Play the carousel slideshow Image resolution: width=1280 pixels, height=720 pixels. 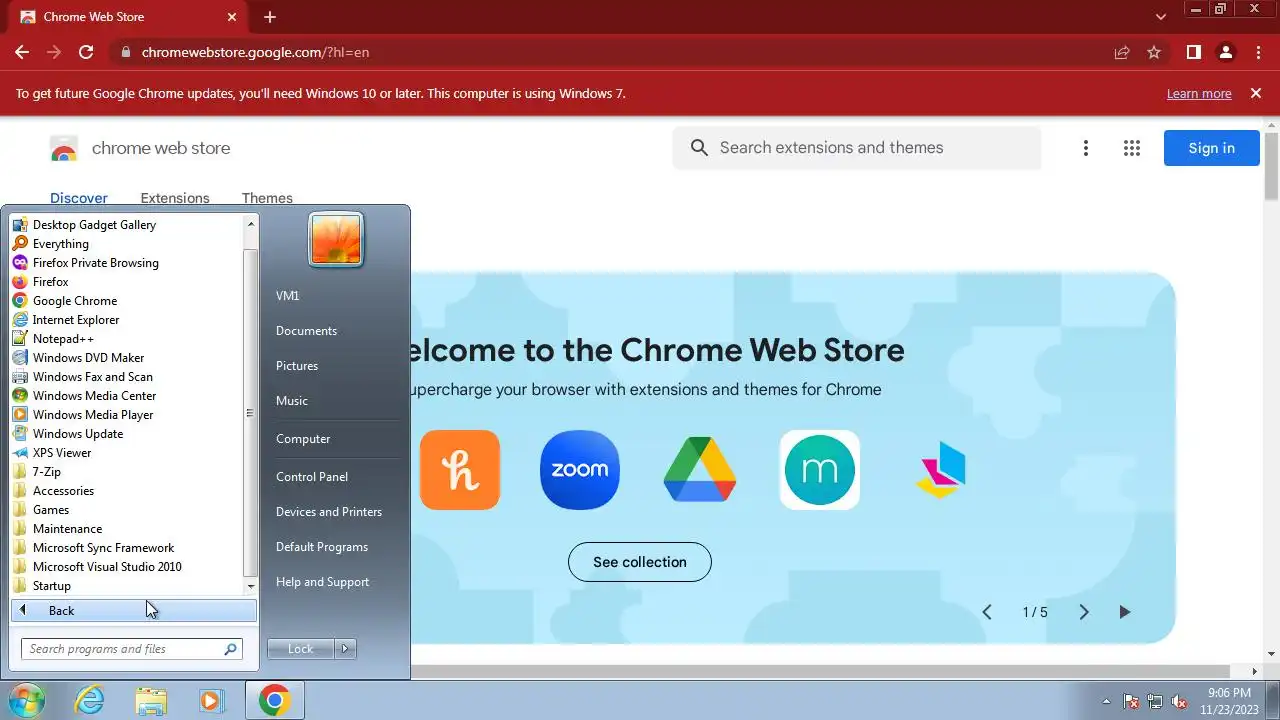(x=1124, y=612)
